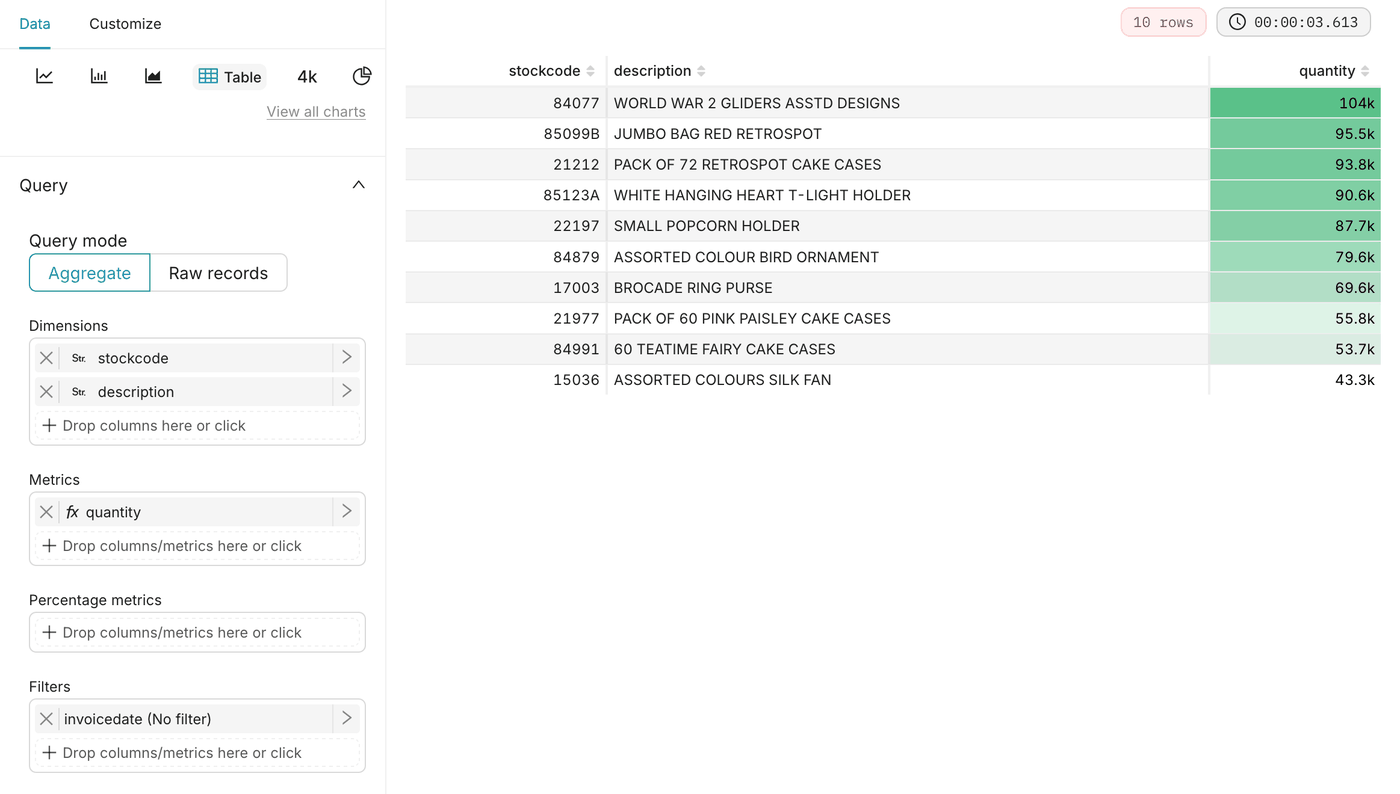Expand the quantity metric options
This screenshot has width=1400, height=794.
pos(347,512)
